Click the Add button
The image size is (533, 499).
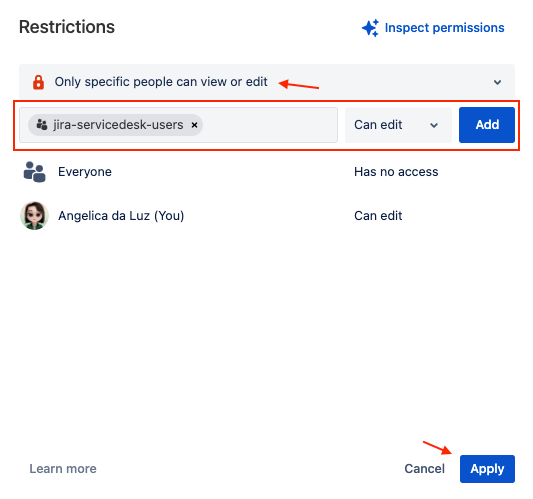487,125
